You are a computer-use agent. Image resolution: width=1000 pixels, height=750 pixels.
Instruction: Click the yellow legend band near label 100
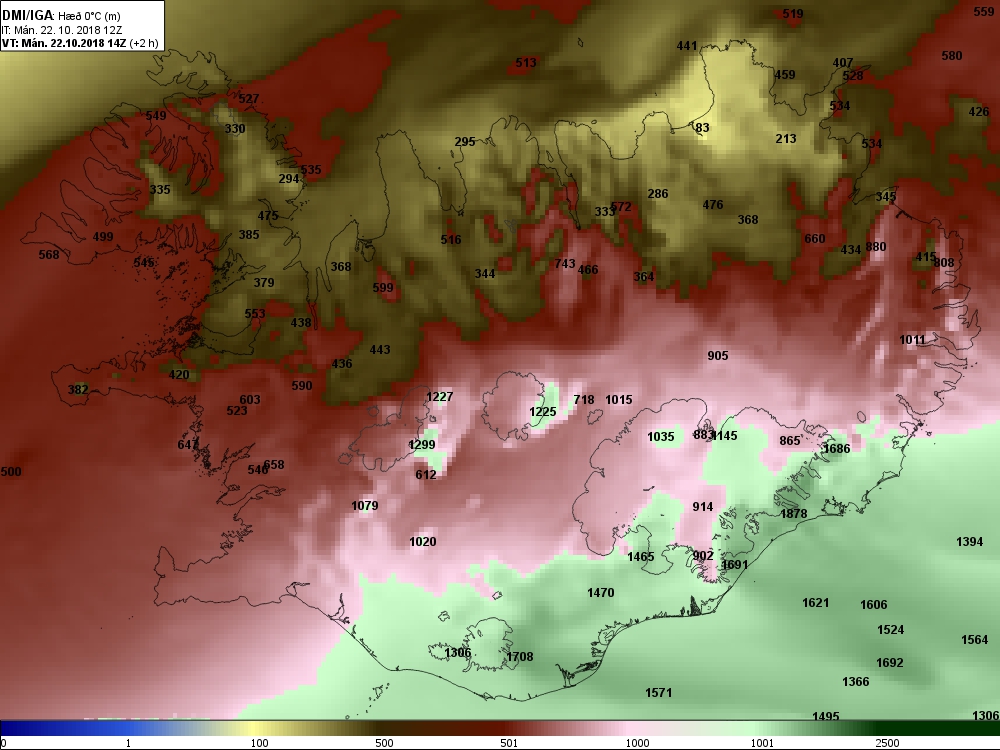(x=255, y=728)
